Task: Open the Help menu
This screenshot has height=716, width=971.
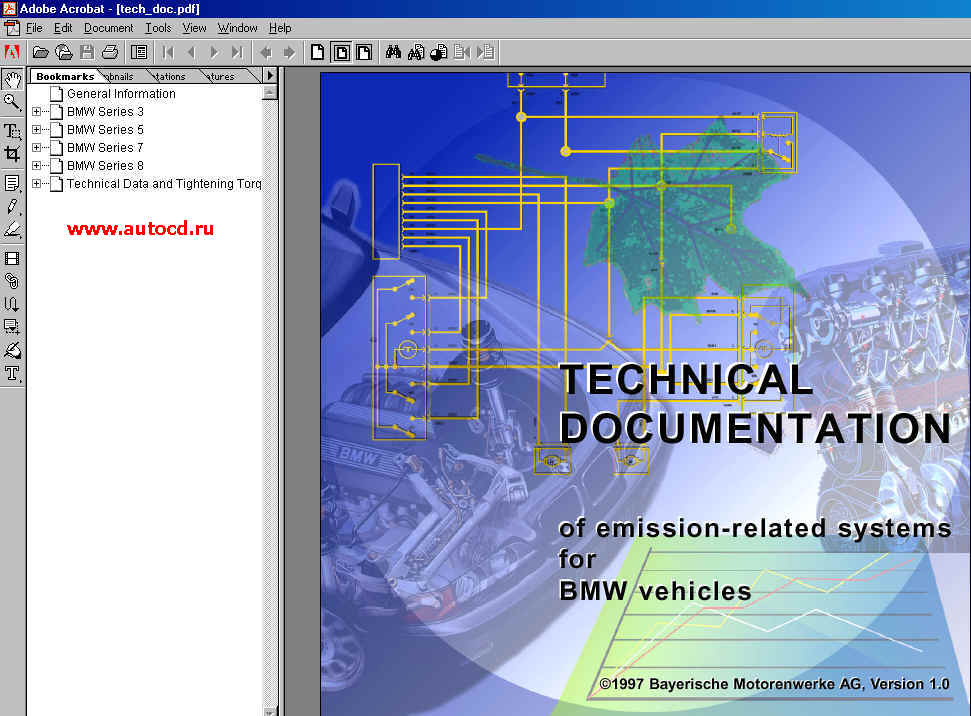Action: 280,28
